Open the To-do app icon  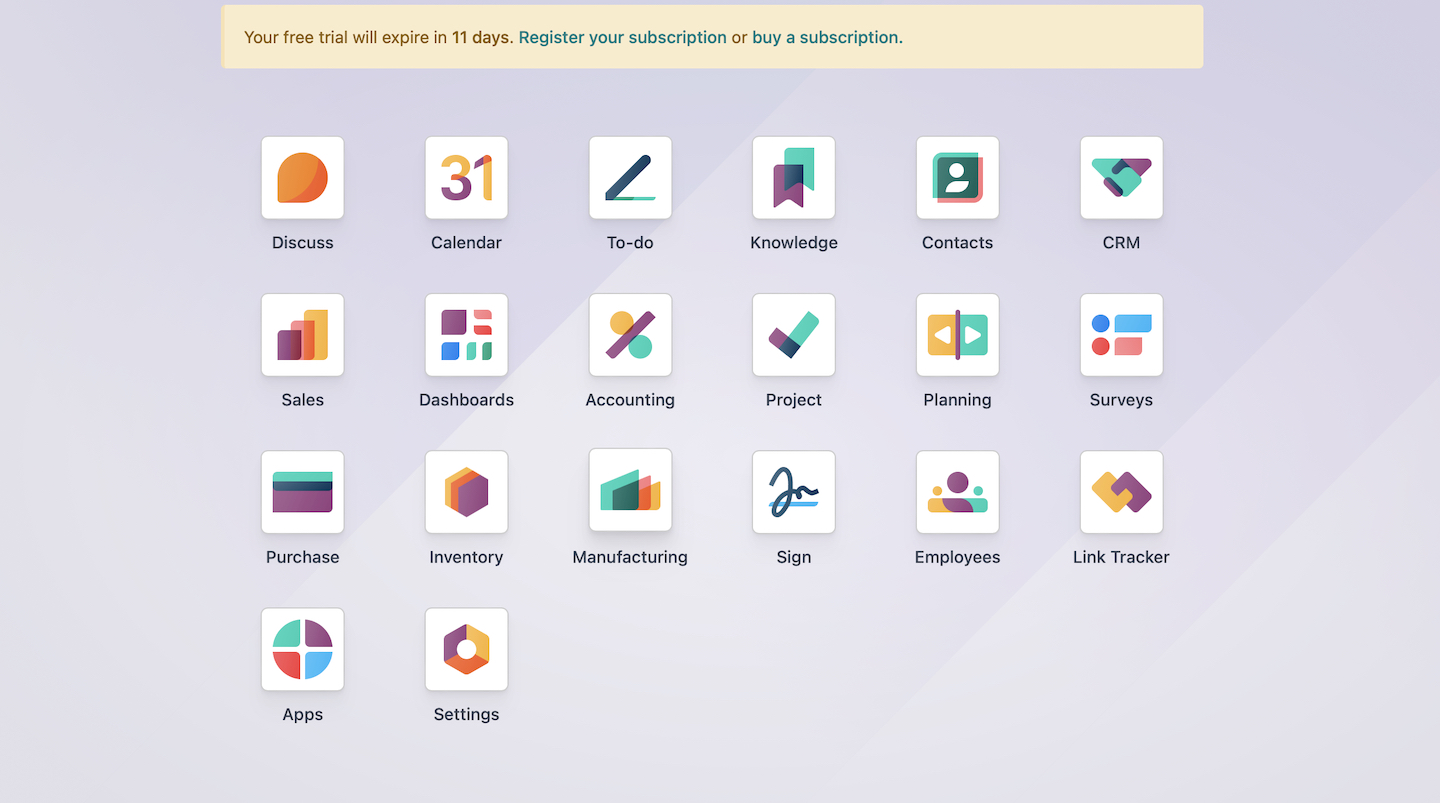click(630, 178)
